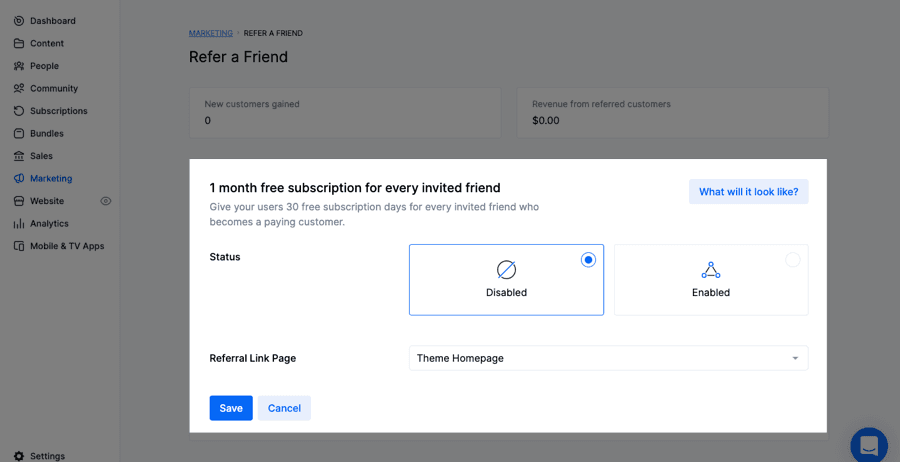900x462 pixels.
Task: Click the Subscriptions refresh icon
Action: click(x=19, y=111)
